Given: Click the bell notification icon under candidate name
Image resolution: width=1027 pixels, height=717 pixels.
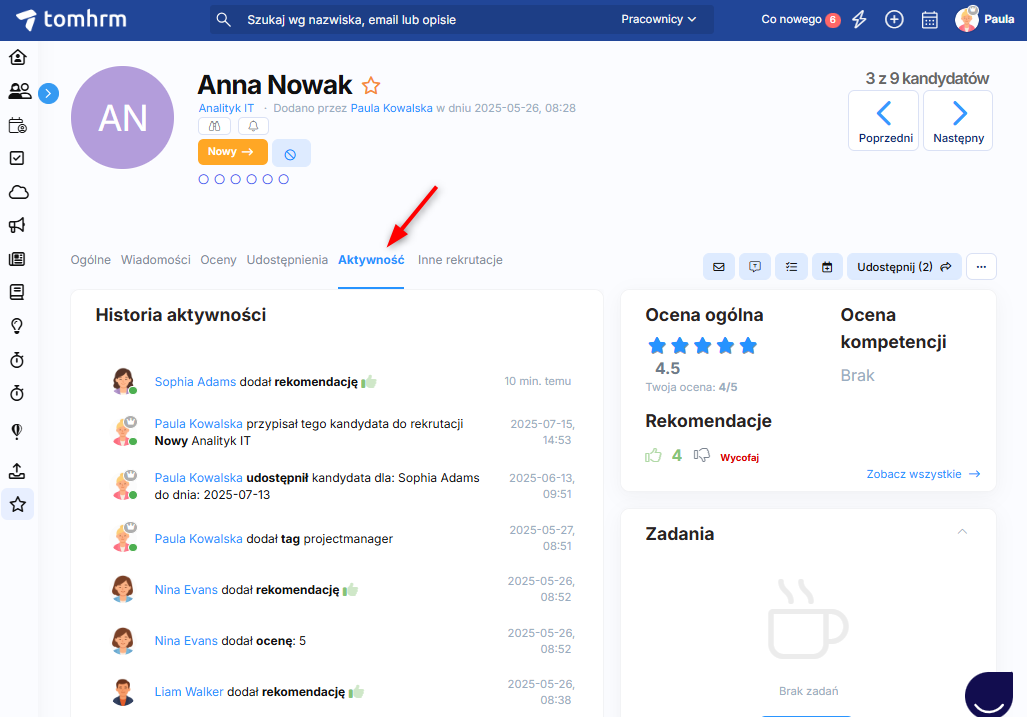Looking at the screenshot, I should click(253, 125).
